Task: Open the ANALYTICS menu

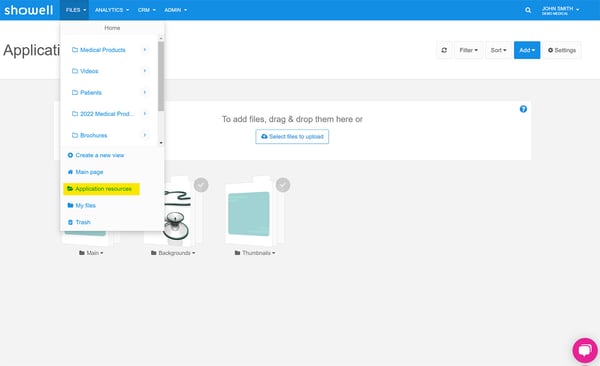Action: click(x=112, y=10)
